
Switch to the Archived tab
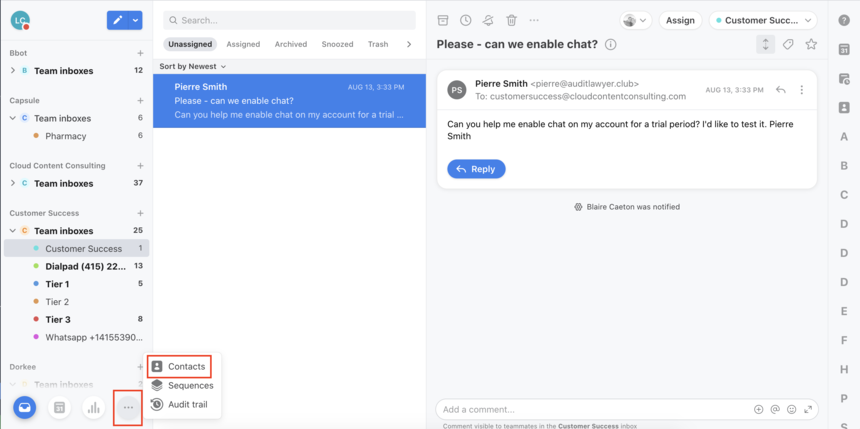[x=291, y=44]
